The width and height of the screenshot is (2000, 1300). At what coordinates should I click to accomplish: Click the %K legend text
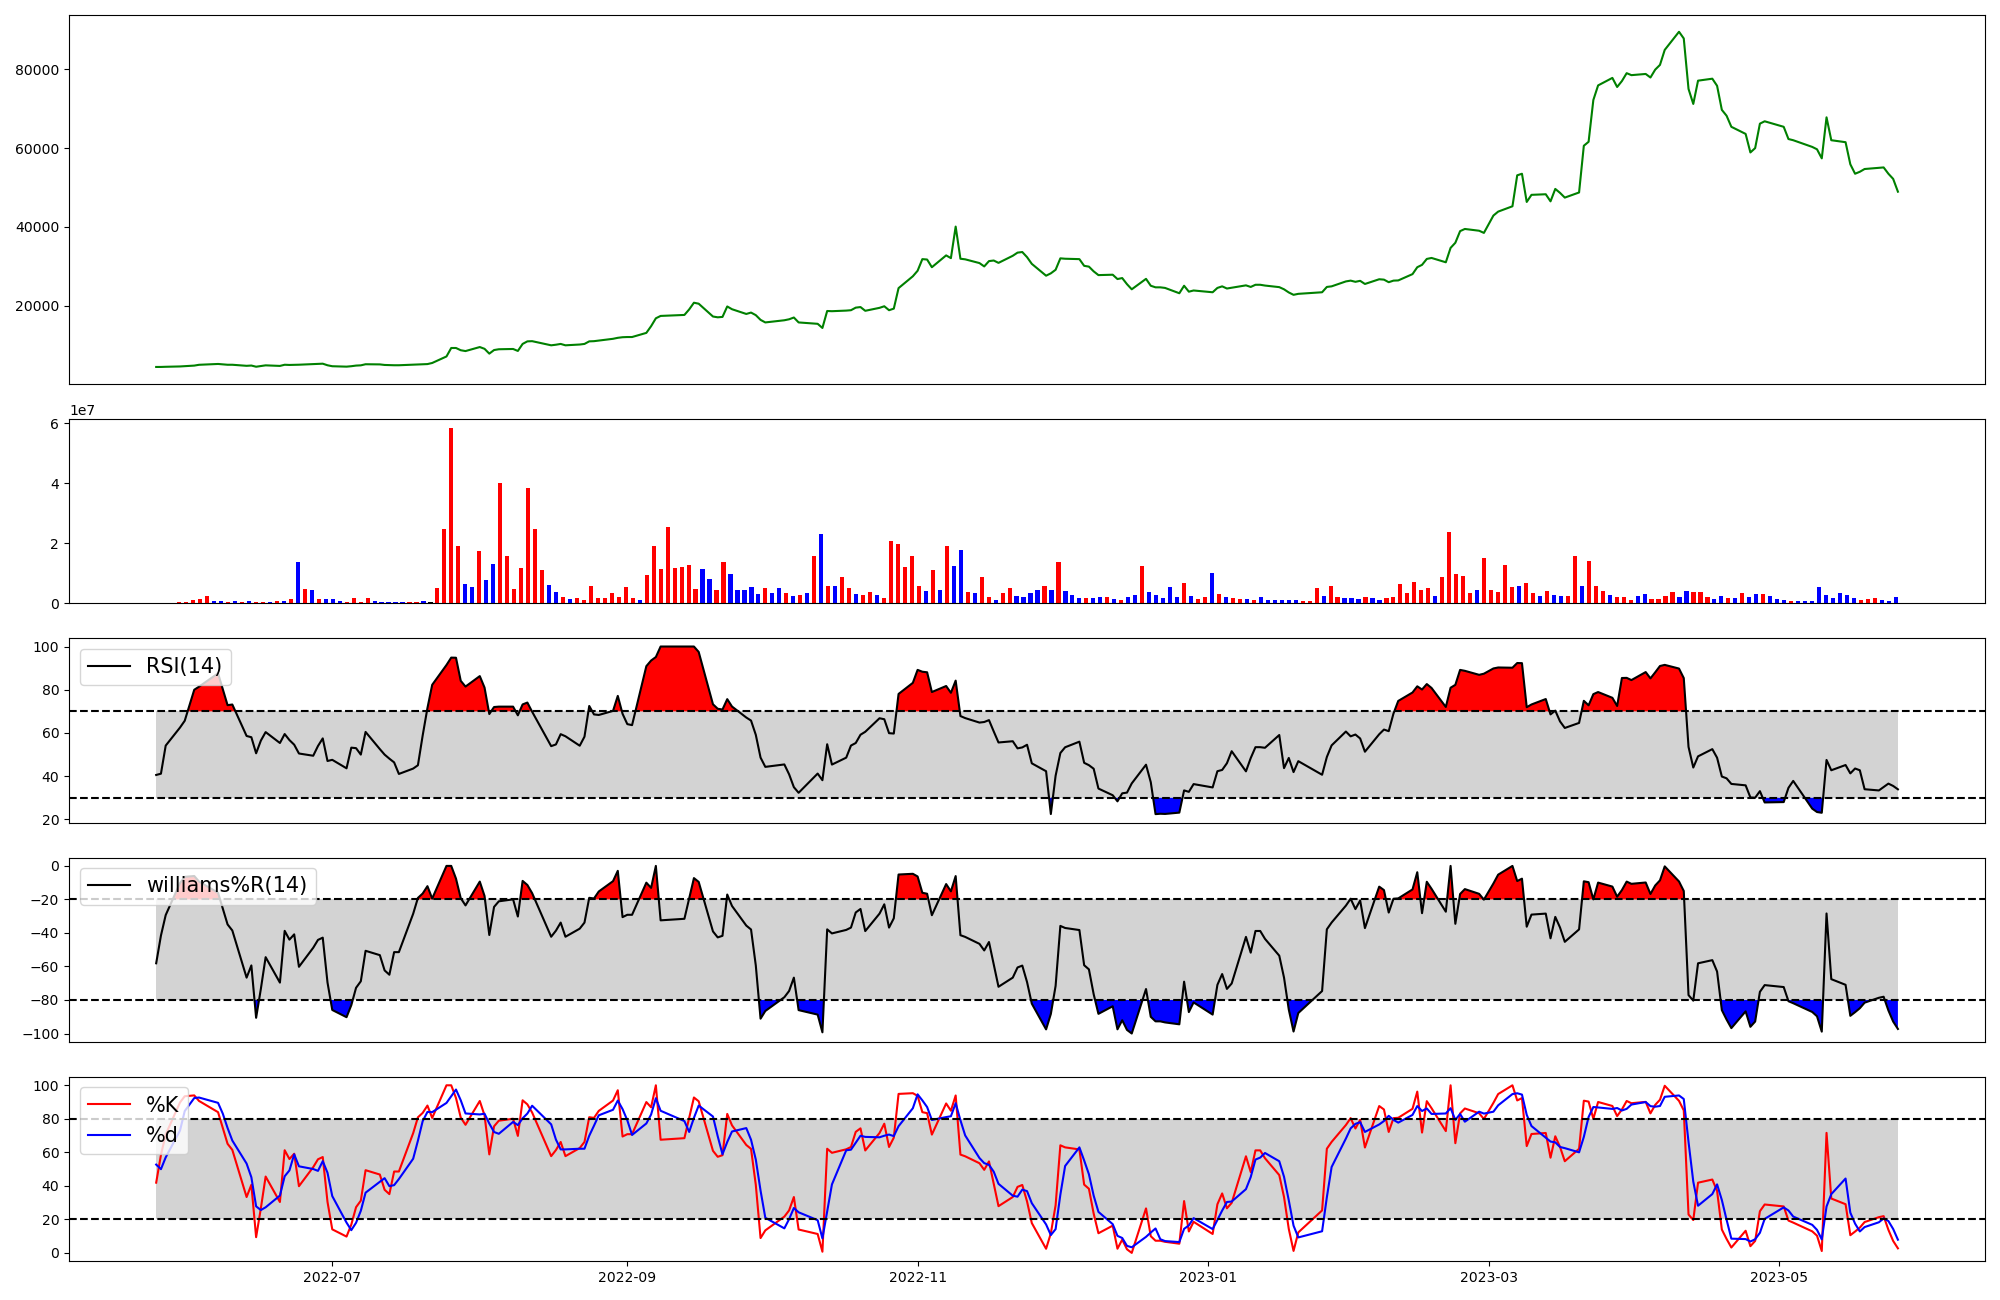162,1105
